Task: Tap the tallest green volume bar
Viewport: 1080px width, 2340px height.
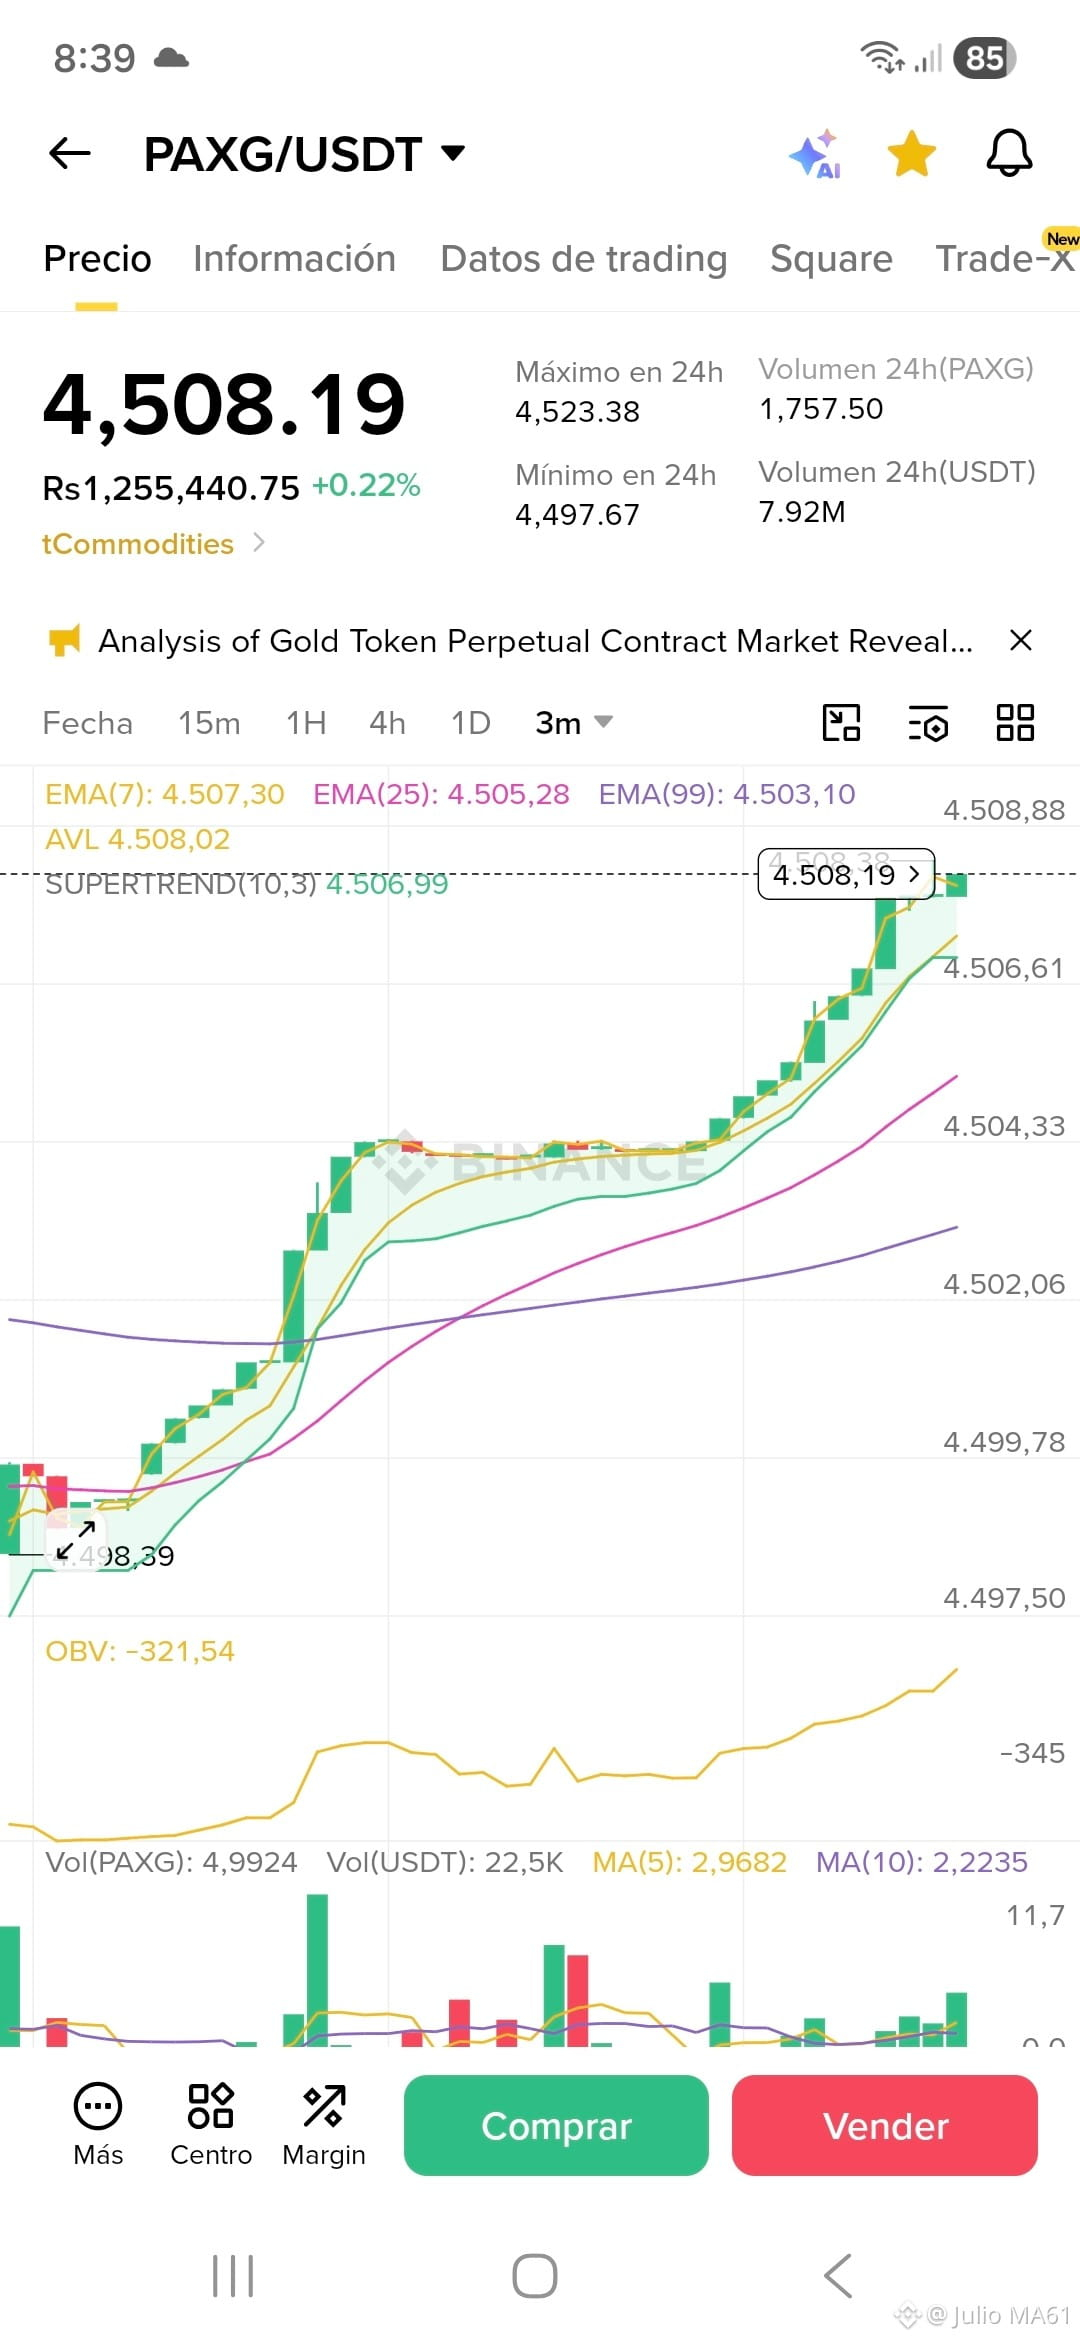Action: coord(317,1970)
